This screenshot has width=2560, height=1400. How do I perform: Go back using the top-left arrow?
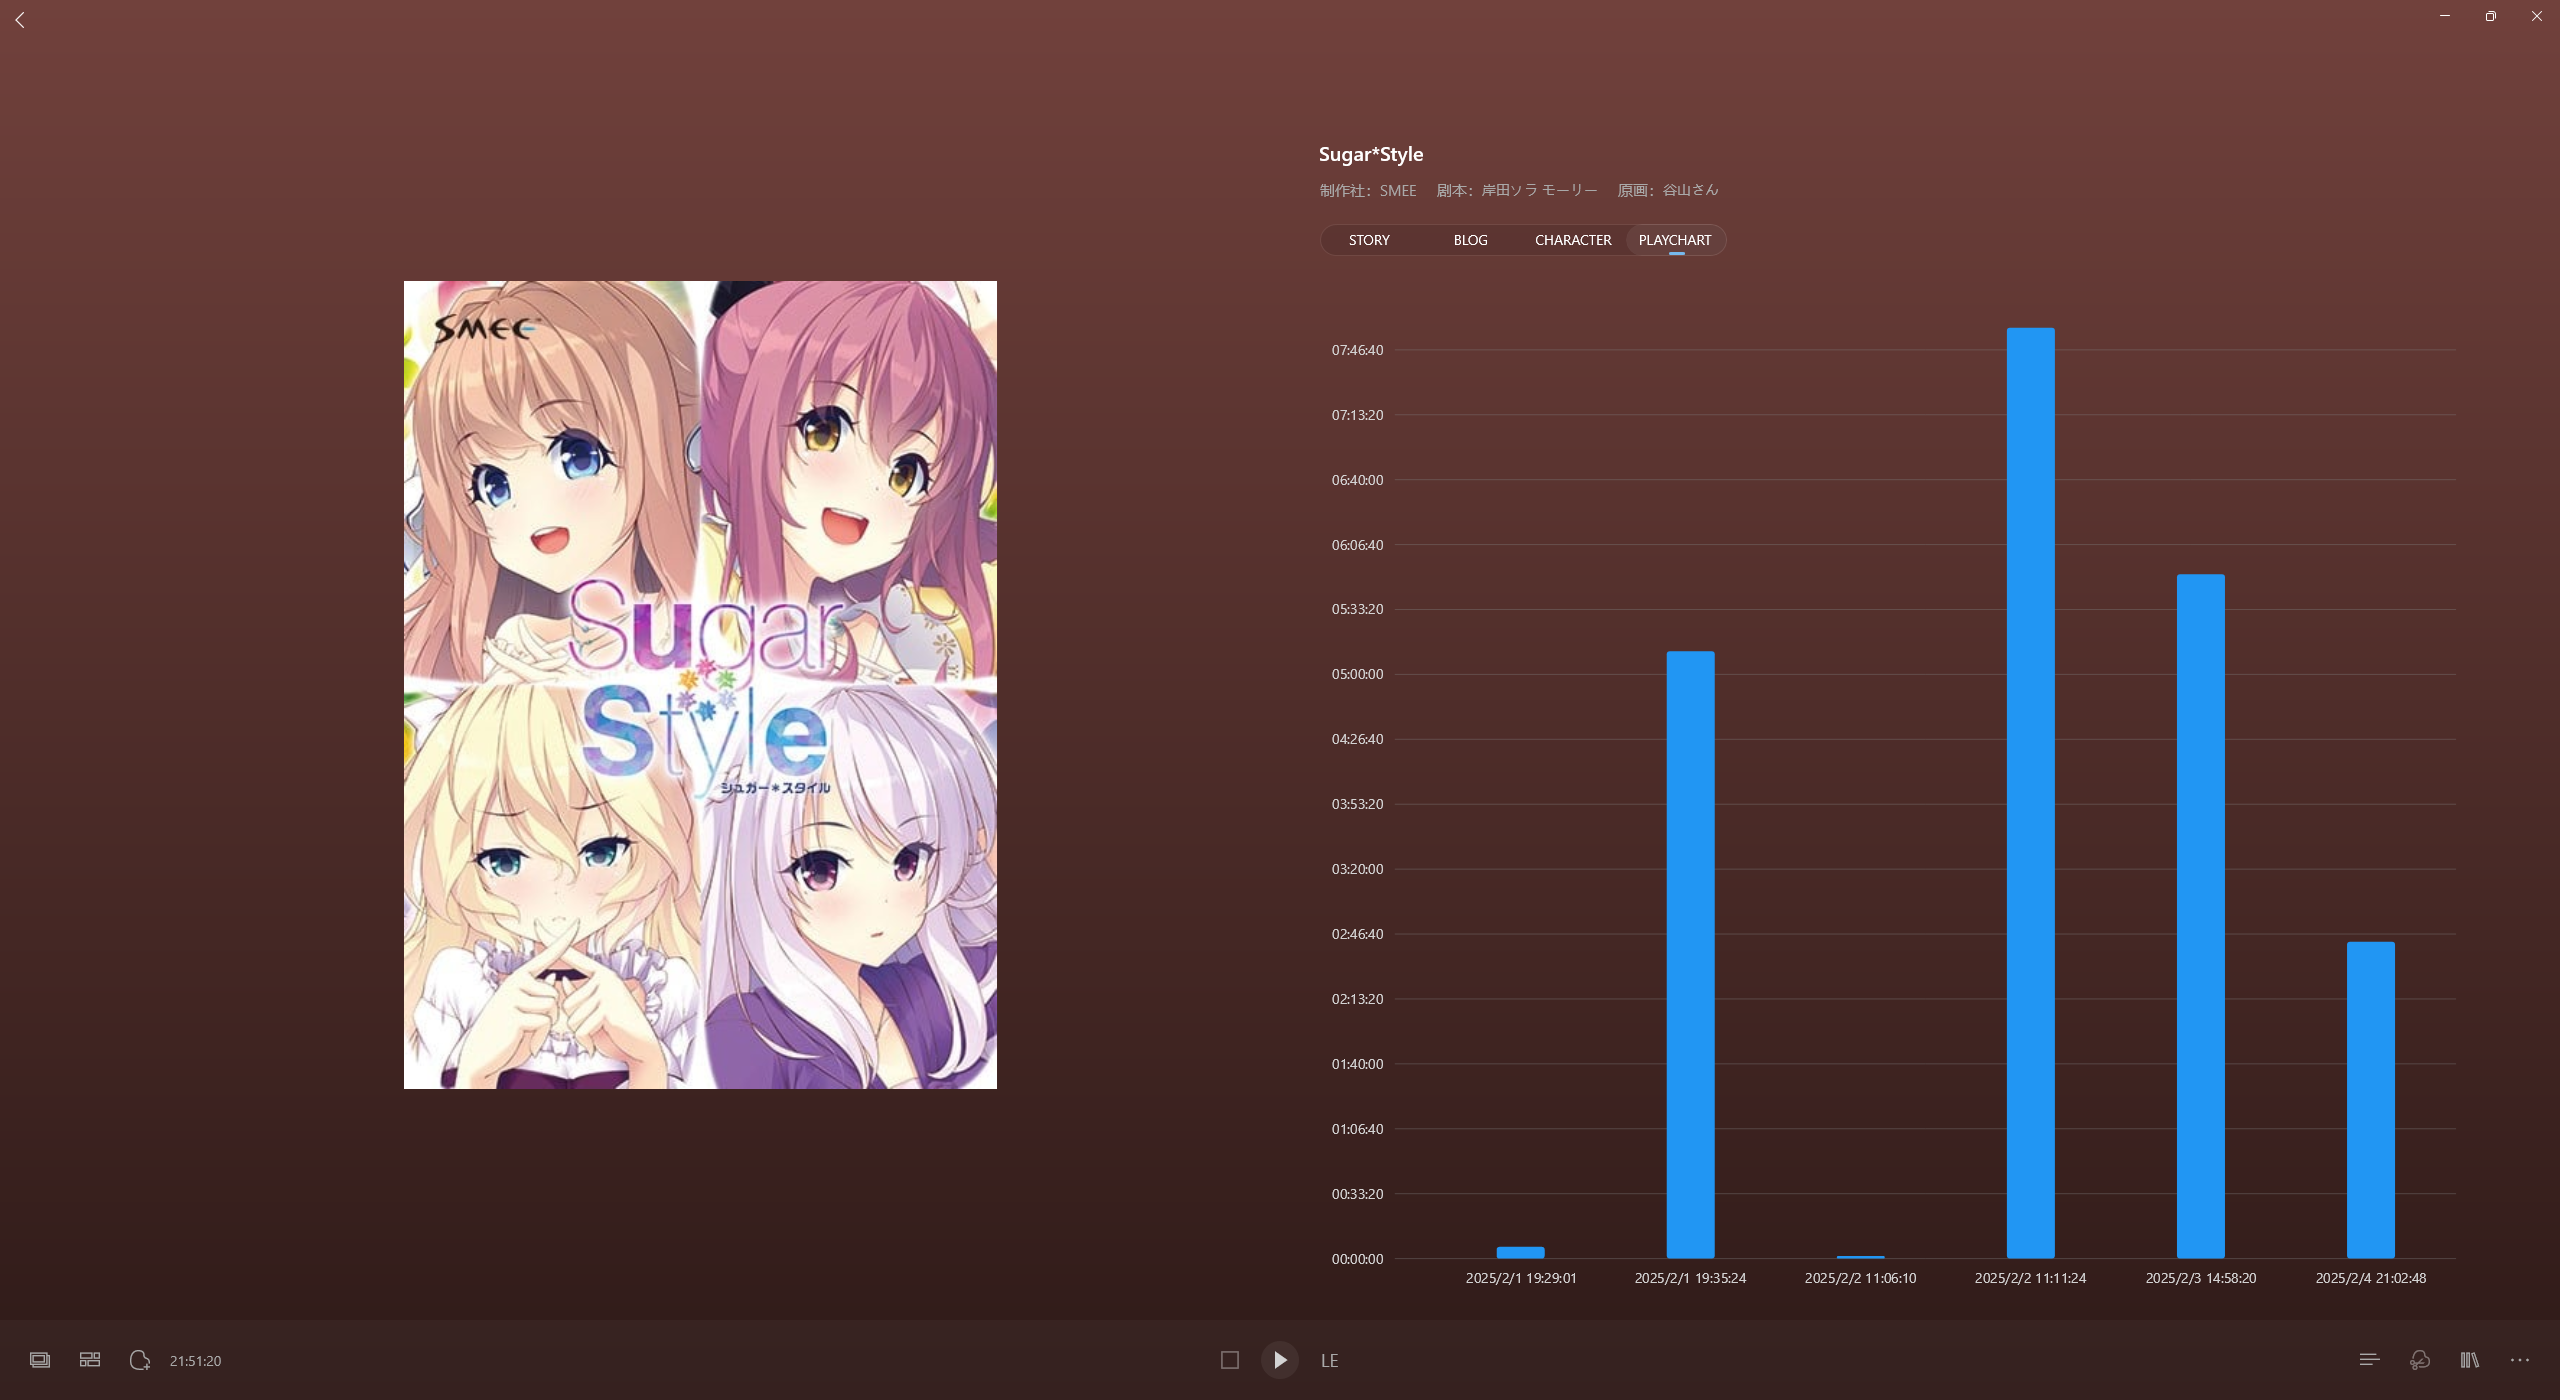point(20,20)
